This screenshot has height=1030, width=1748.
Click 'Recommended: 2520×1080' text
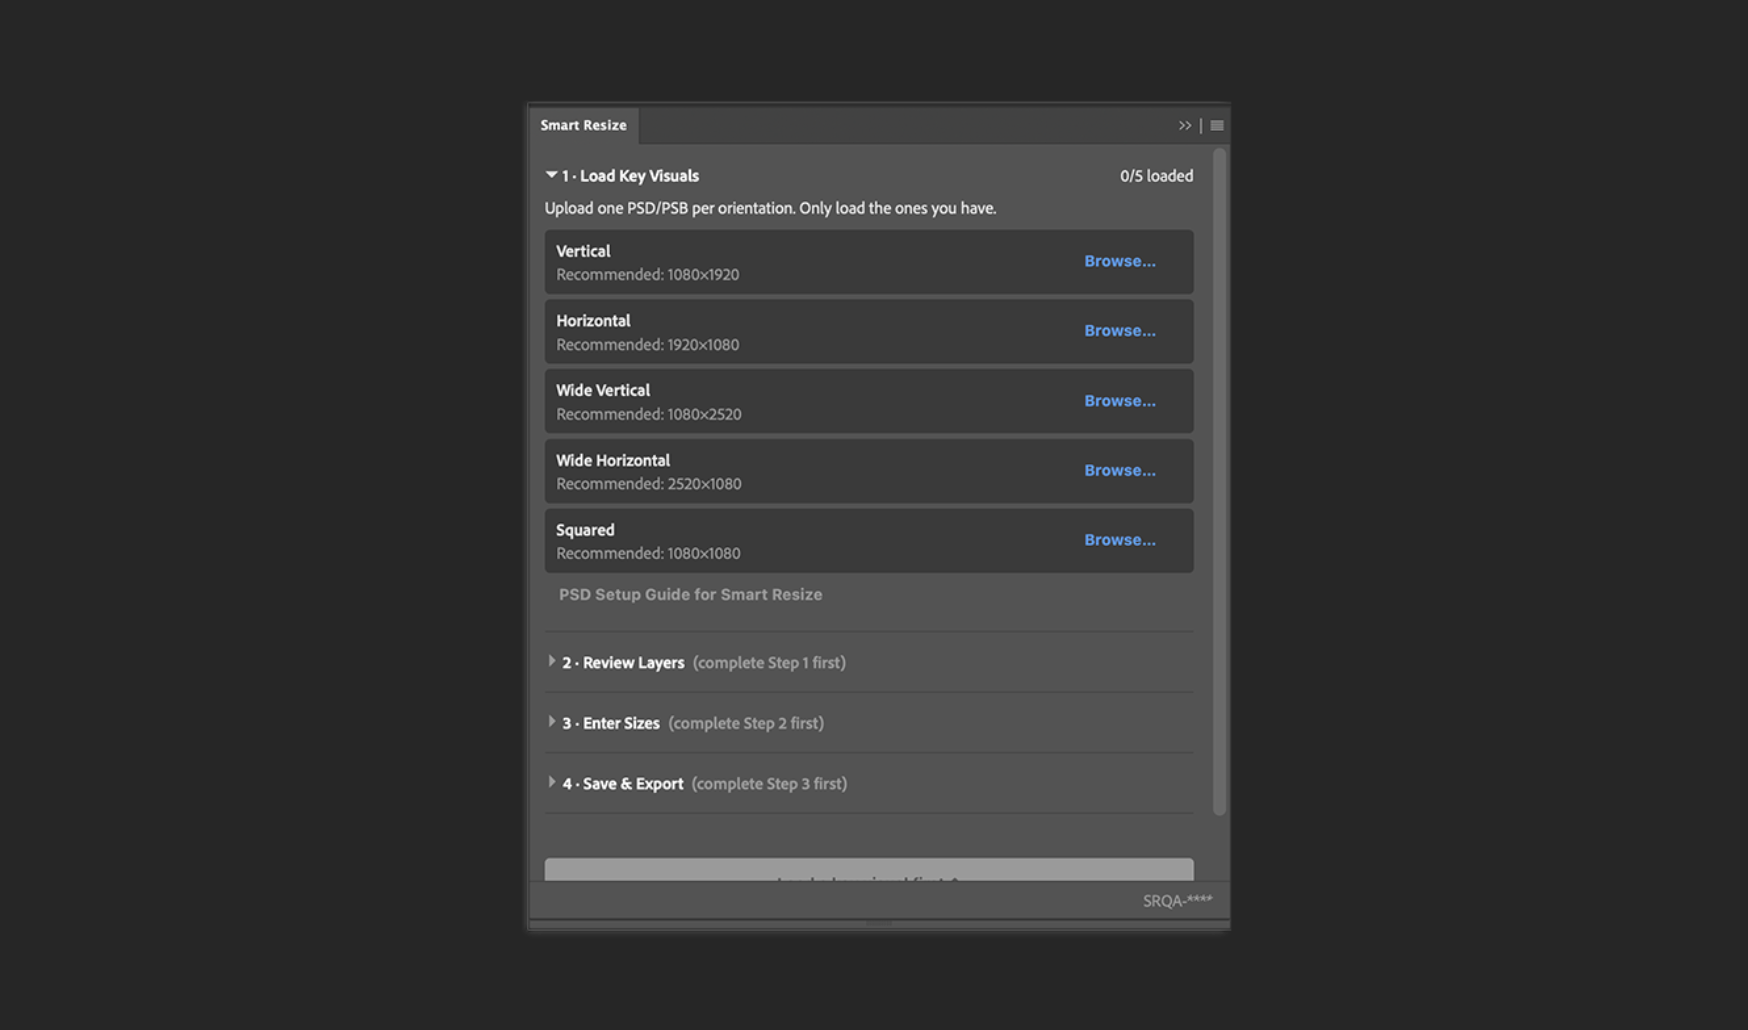coord(649,484)
